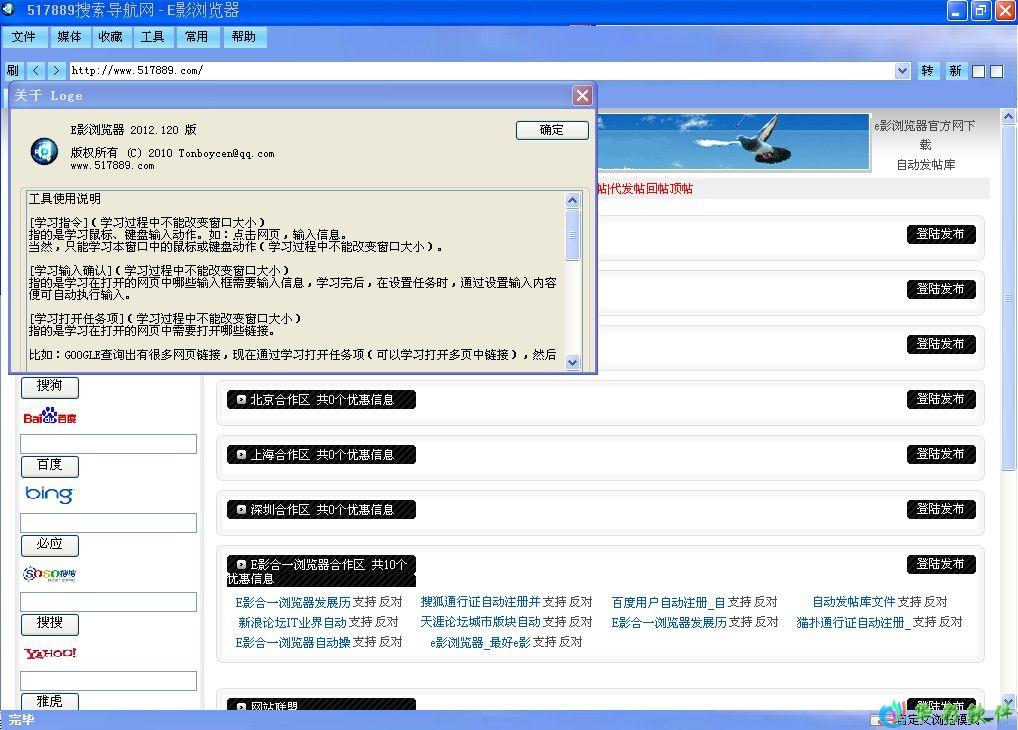Image resolution: width=1018 pixels, height=730 pixels.
Task: Open link 天涯论坛城市版块自动
Action: (x=480, y=622)
